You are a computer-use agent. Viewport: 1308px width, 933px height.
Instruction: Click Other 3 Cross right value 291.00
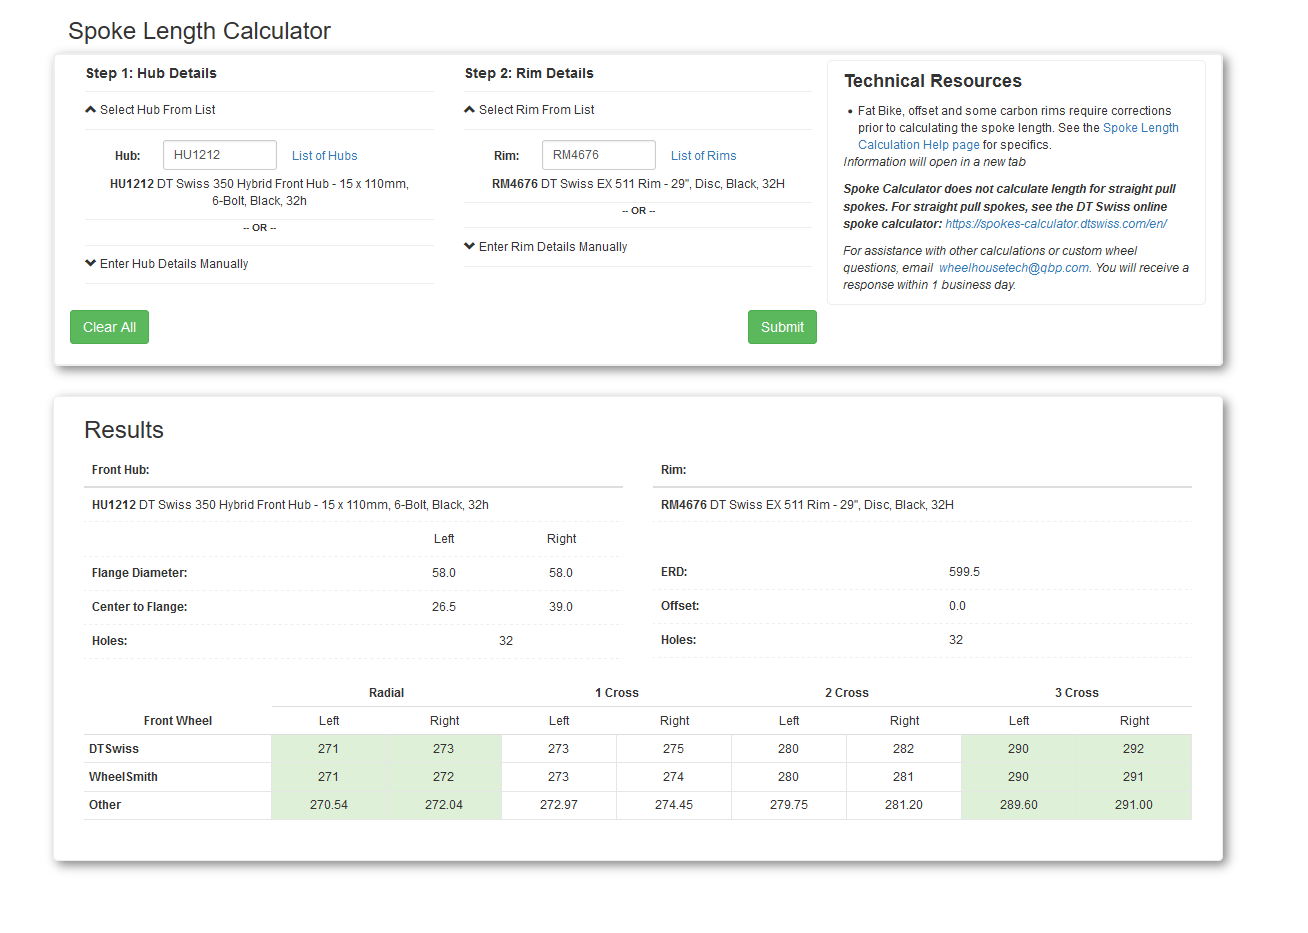[x=1134, y=805]
